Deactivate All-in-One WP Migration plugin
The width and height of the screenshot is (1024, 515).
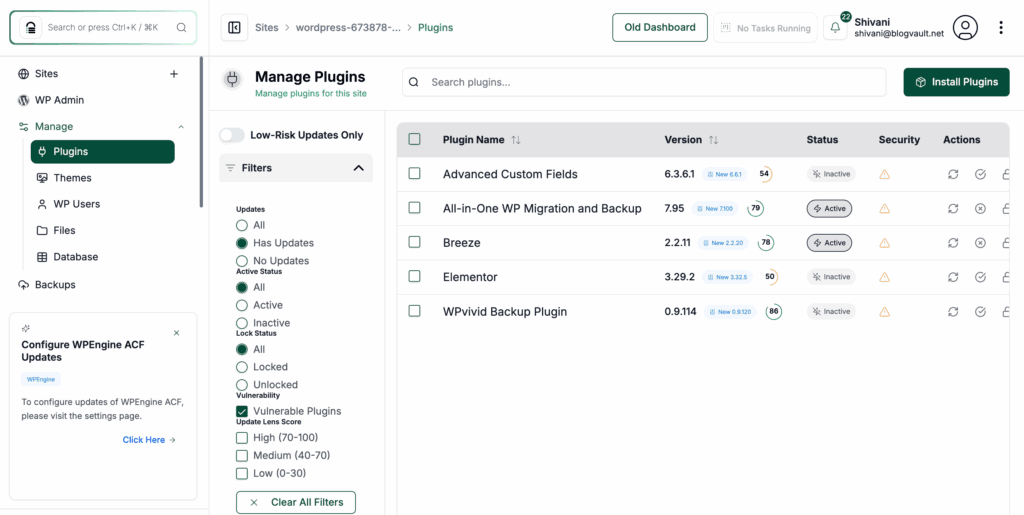(980, 208)
